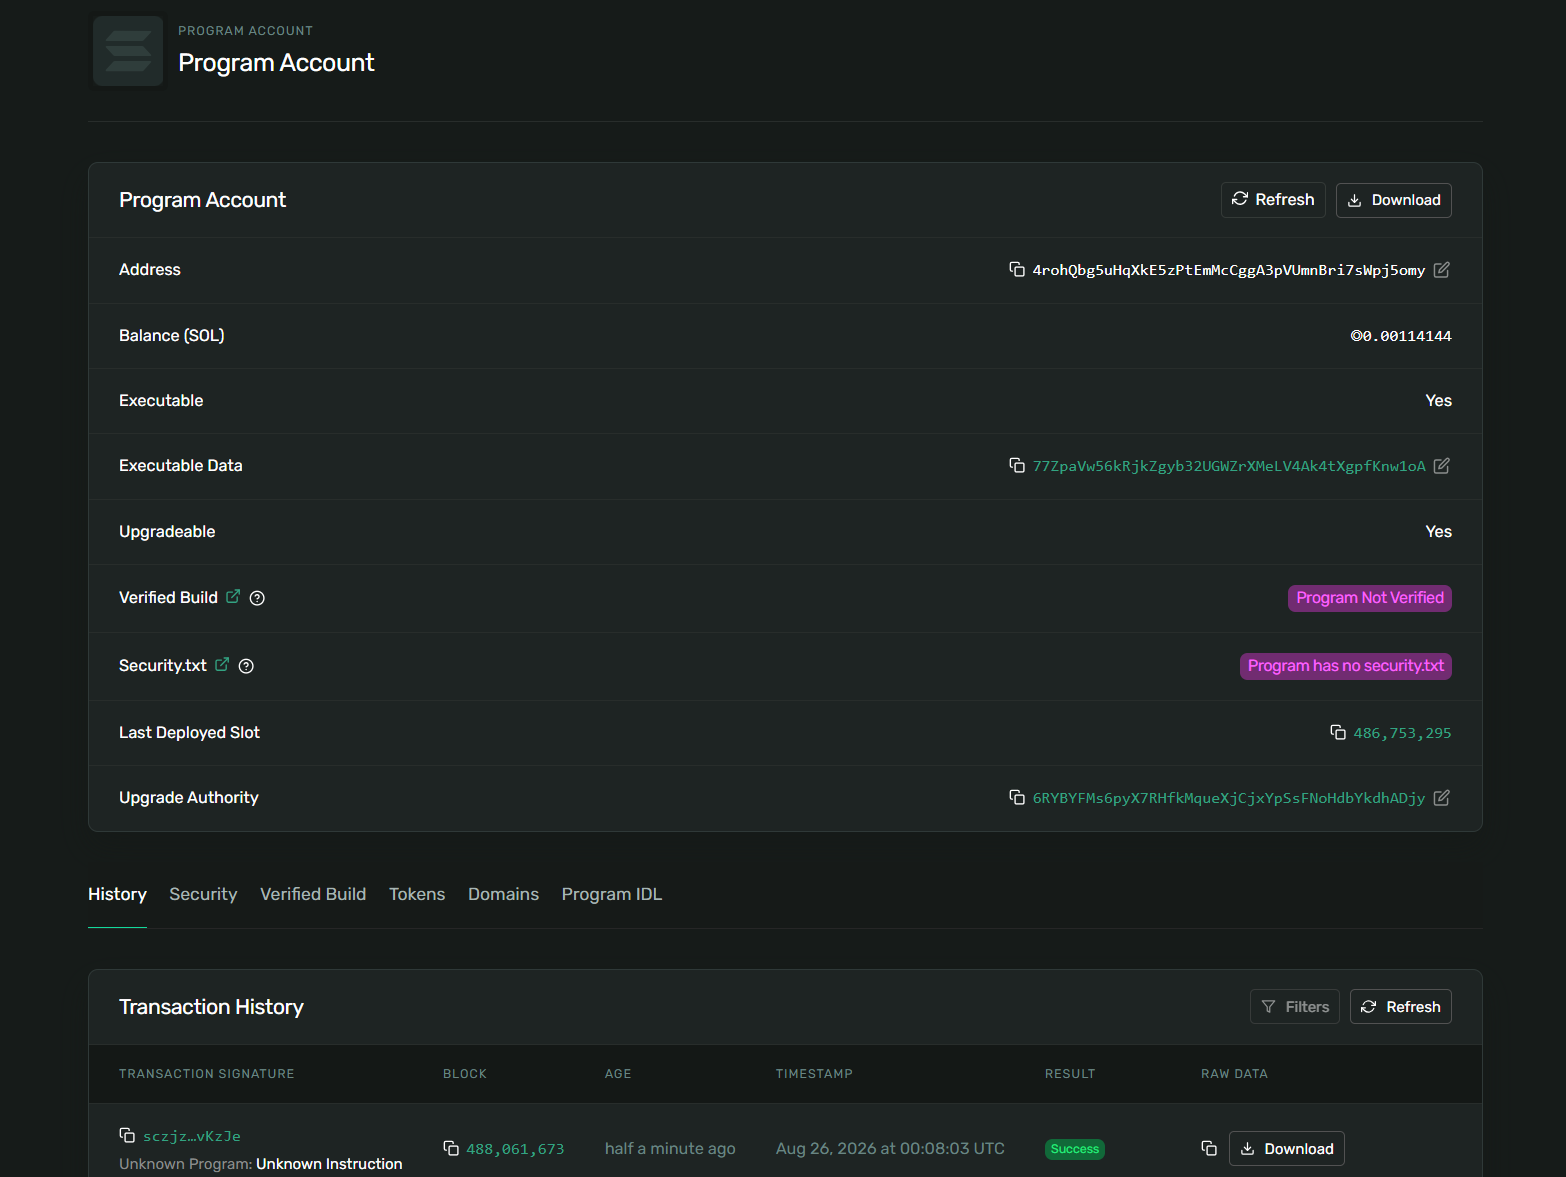
Task: Refresh the Transaction History
Action: click(x=1401, y=1007)
